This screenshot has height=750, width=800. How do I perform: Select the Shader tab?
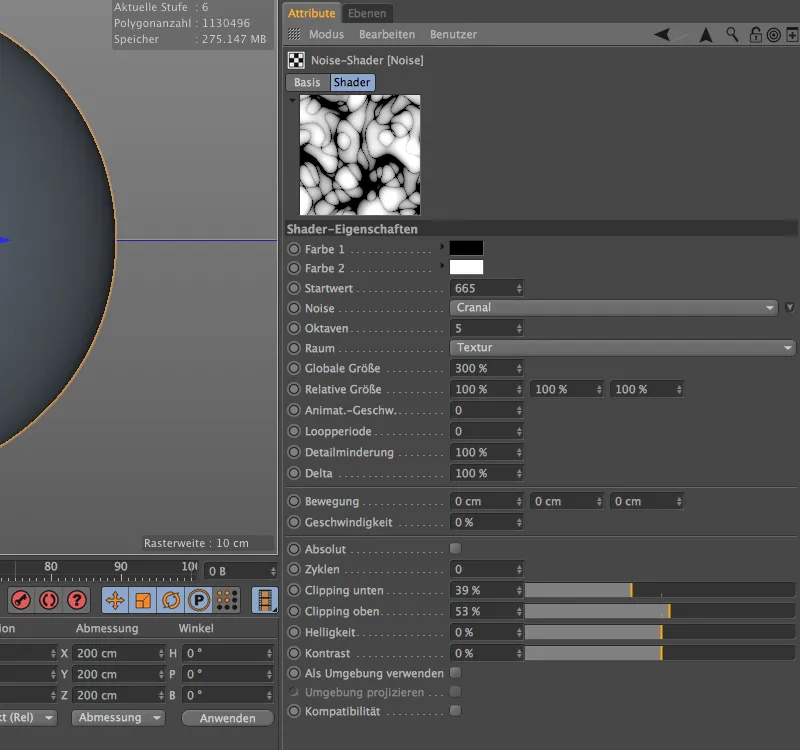pyautogui.click(x=352, y=82)
